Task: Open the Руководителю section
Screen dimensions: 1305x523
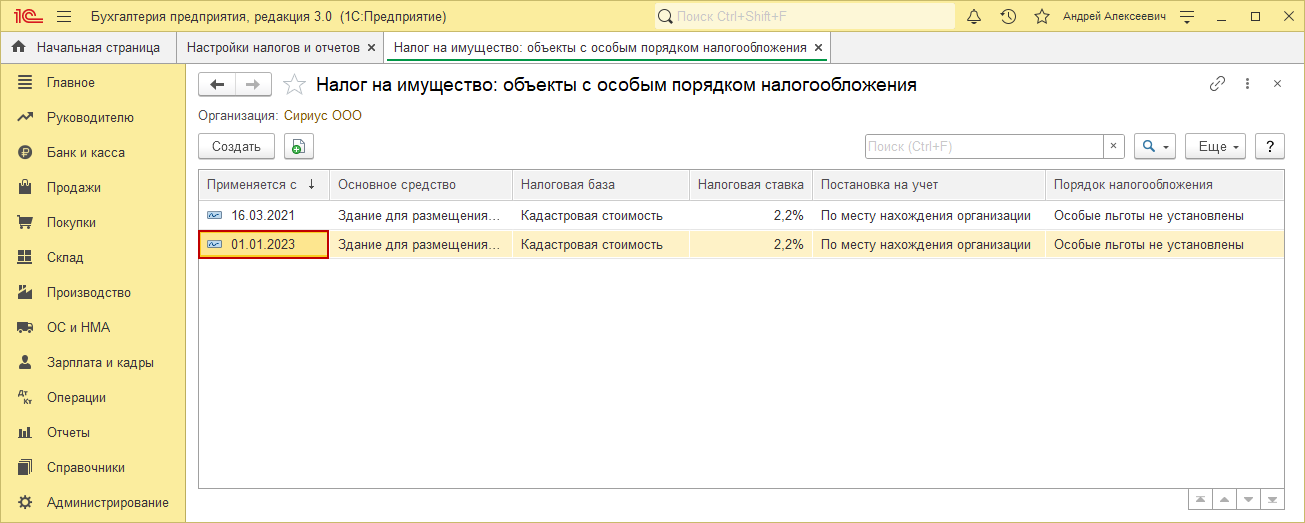Action: point(90,117)
